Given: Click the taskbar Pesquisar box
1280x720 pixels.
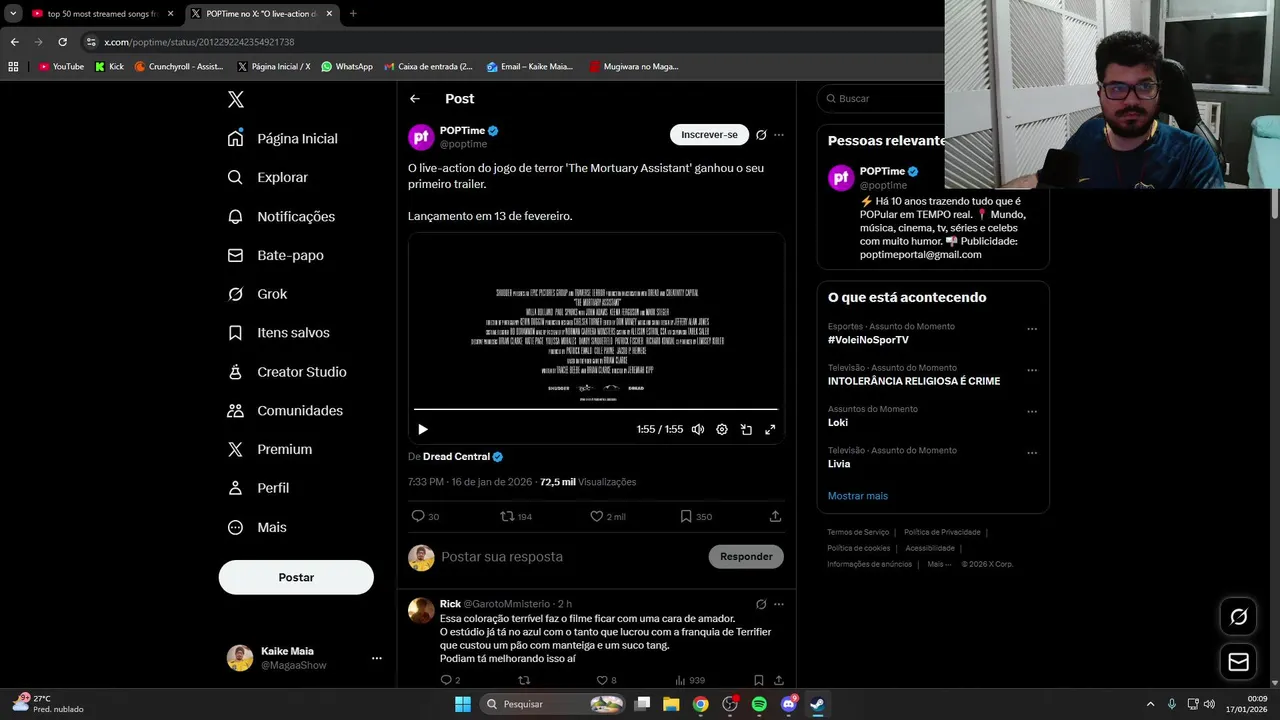Looking at the screenshot, I should click(555, 704).
